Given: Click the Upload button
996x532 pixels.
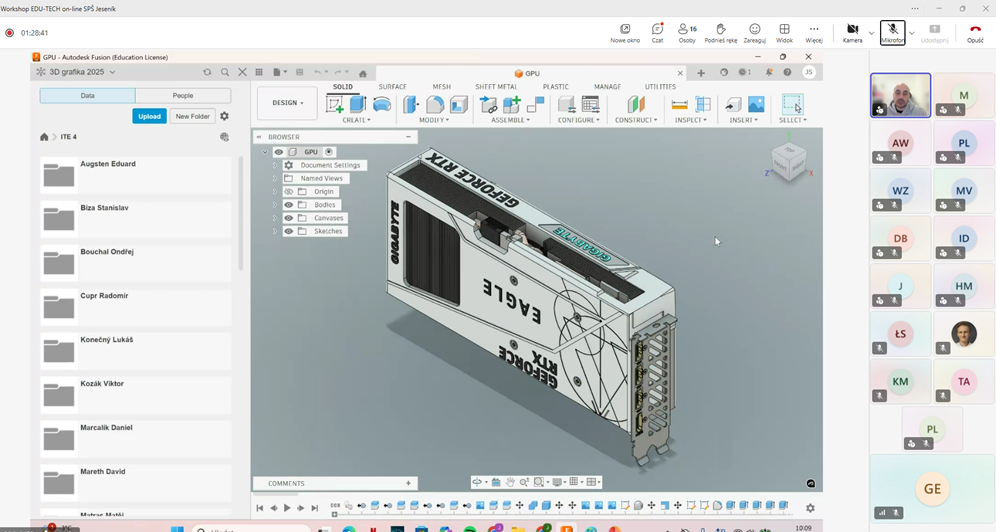Looking at the screenshot, I should [149, 116].
